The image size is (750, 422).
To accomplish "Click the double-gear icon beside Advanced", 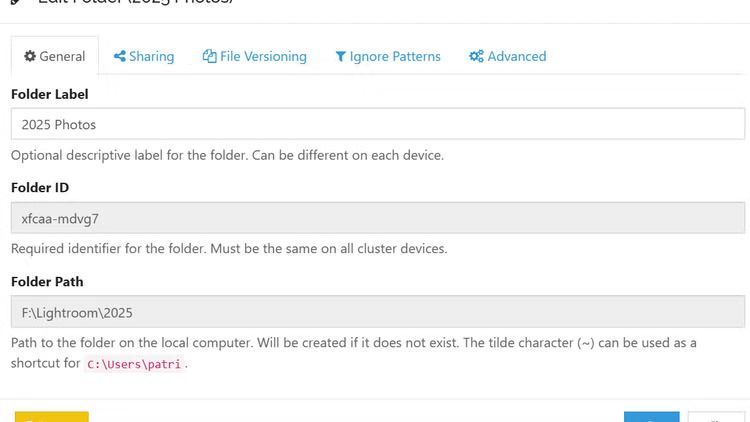I will tap(476, 57).
